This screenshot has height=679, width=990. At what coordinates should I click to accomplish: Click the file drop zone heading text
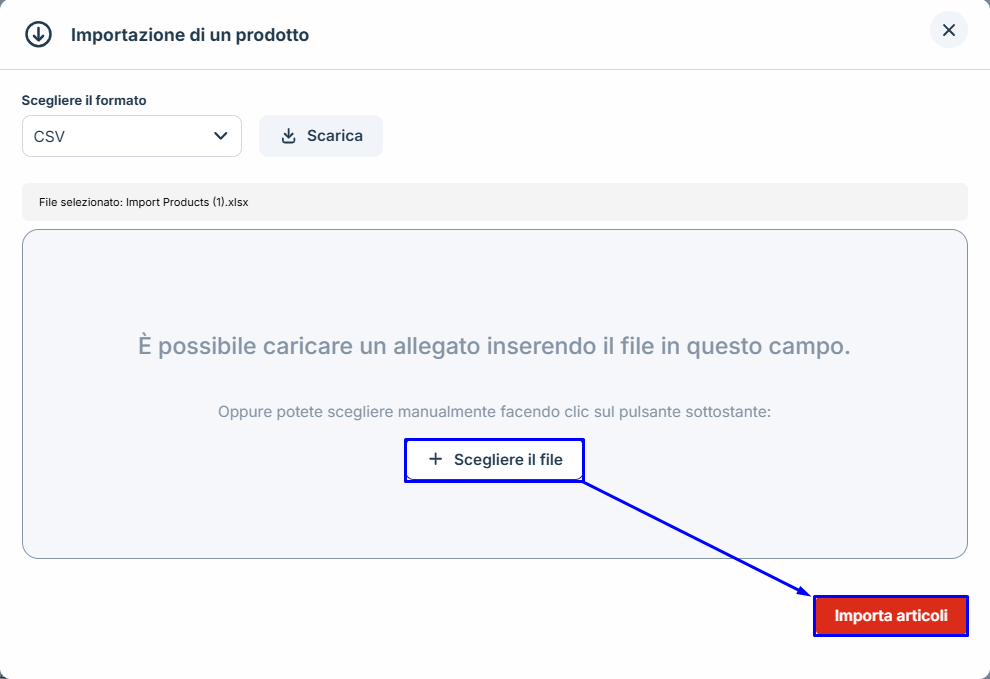[x=494, y=347]
